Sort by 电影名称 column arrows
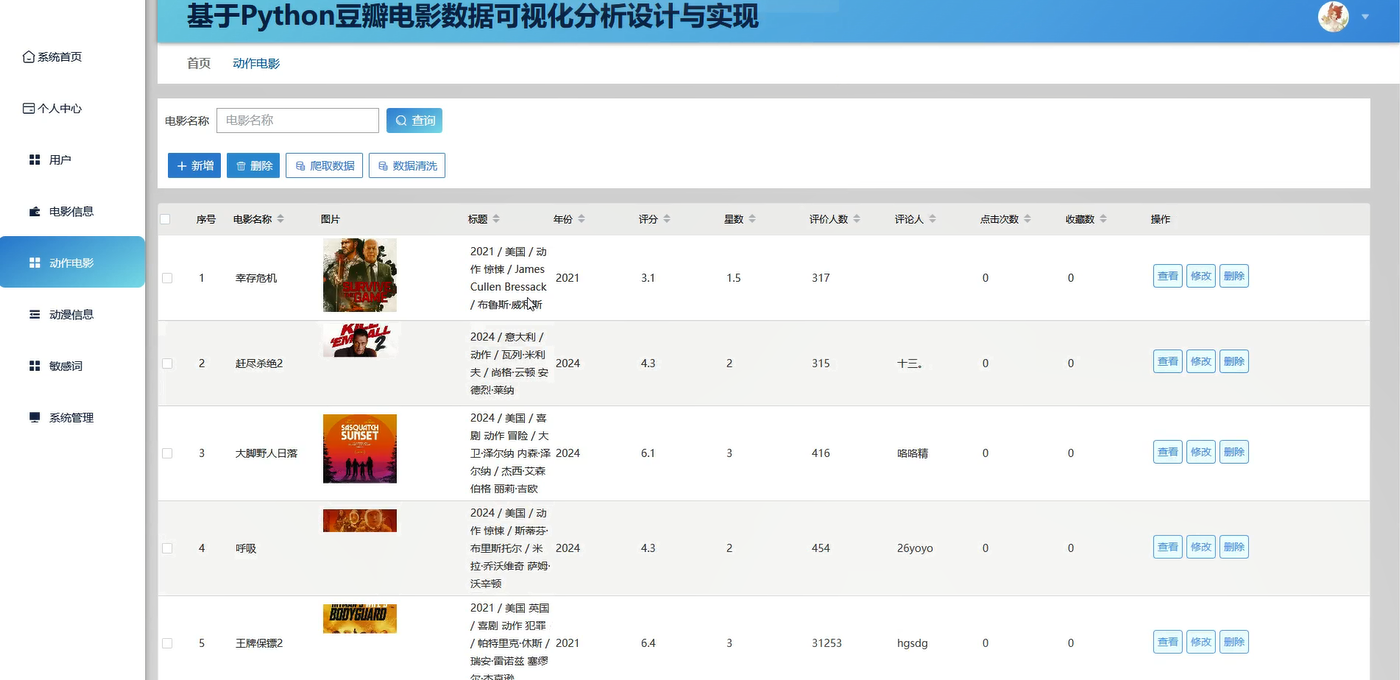The width and height of the screenshot is (1400, 680). pos(281,219)
